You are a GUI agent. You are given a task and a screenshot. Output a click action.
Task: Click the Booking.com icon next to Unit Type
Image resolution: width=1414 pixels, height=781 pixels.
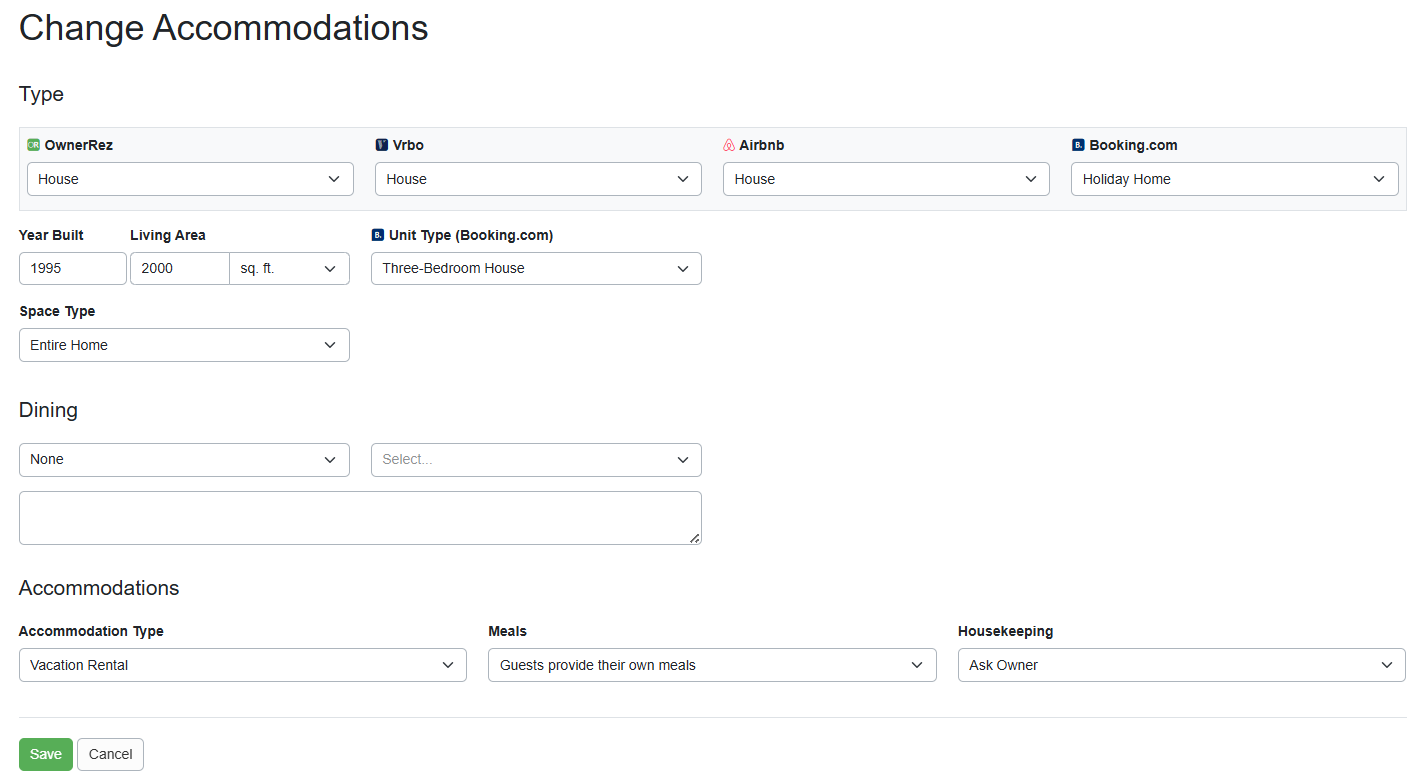pyautogui.click(x=377, y=235)
